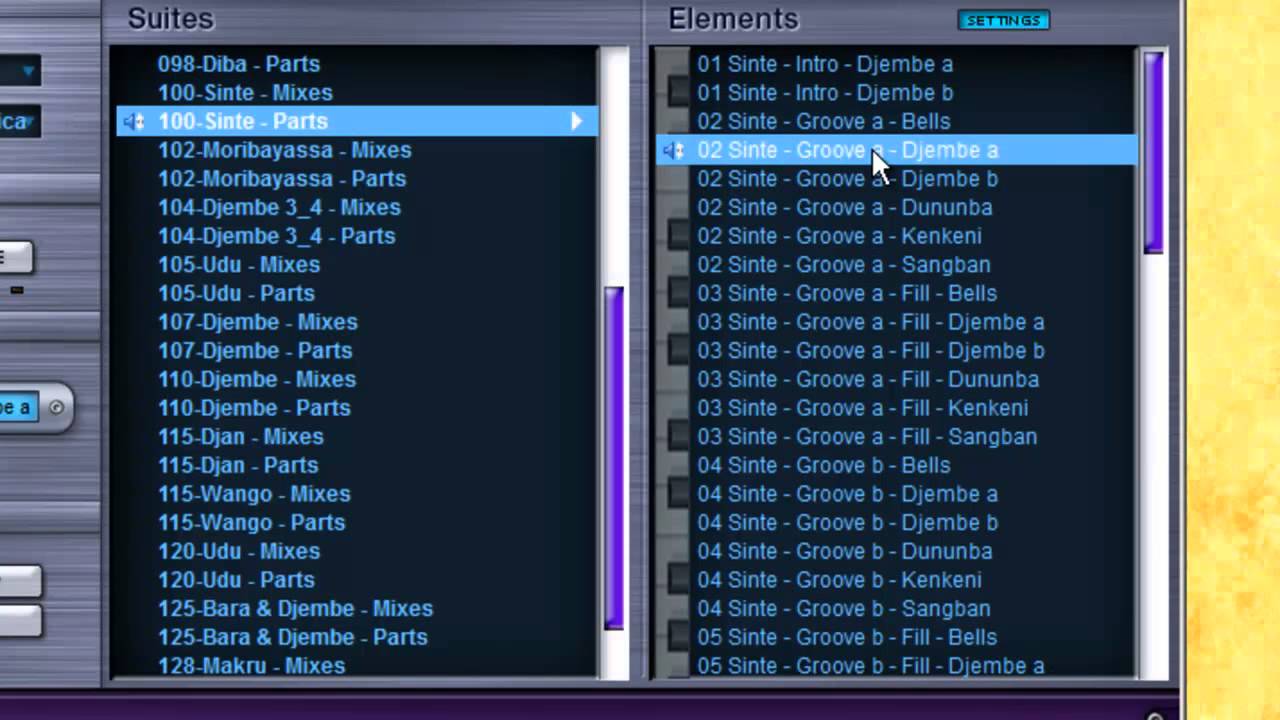
Task: Select suite 104-Djembe 3_4 - Parts
Action: click(277, 236)
